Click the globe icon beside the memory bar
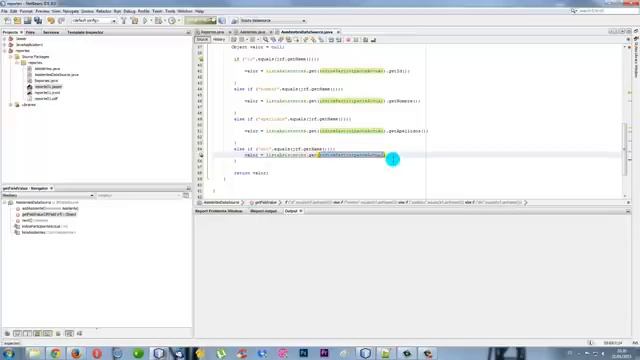 click(x=222, y=20)
